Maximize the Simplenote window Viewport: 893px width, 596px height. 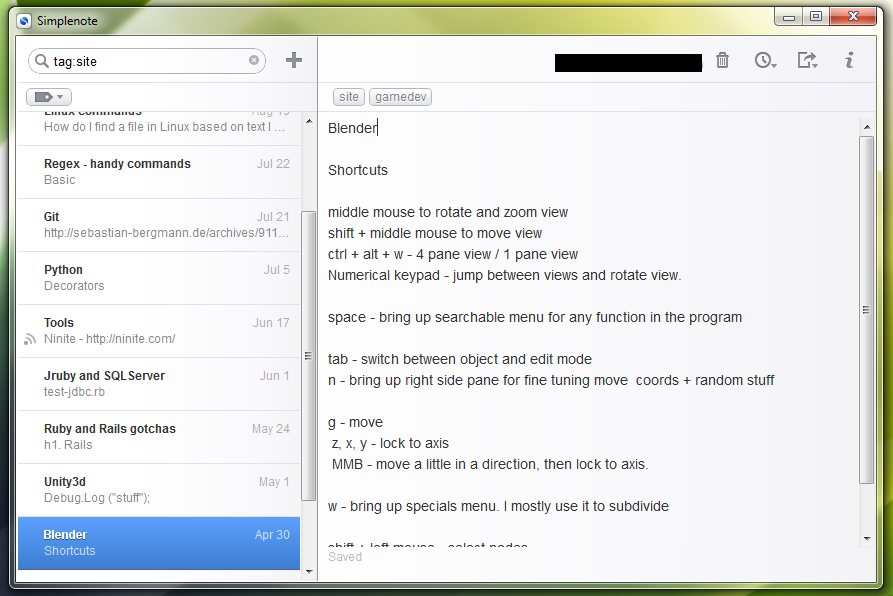click(816, 17)
